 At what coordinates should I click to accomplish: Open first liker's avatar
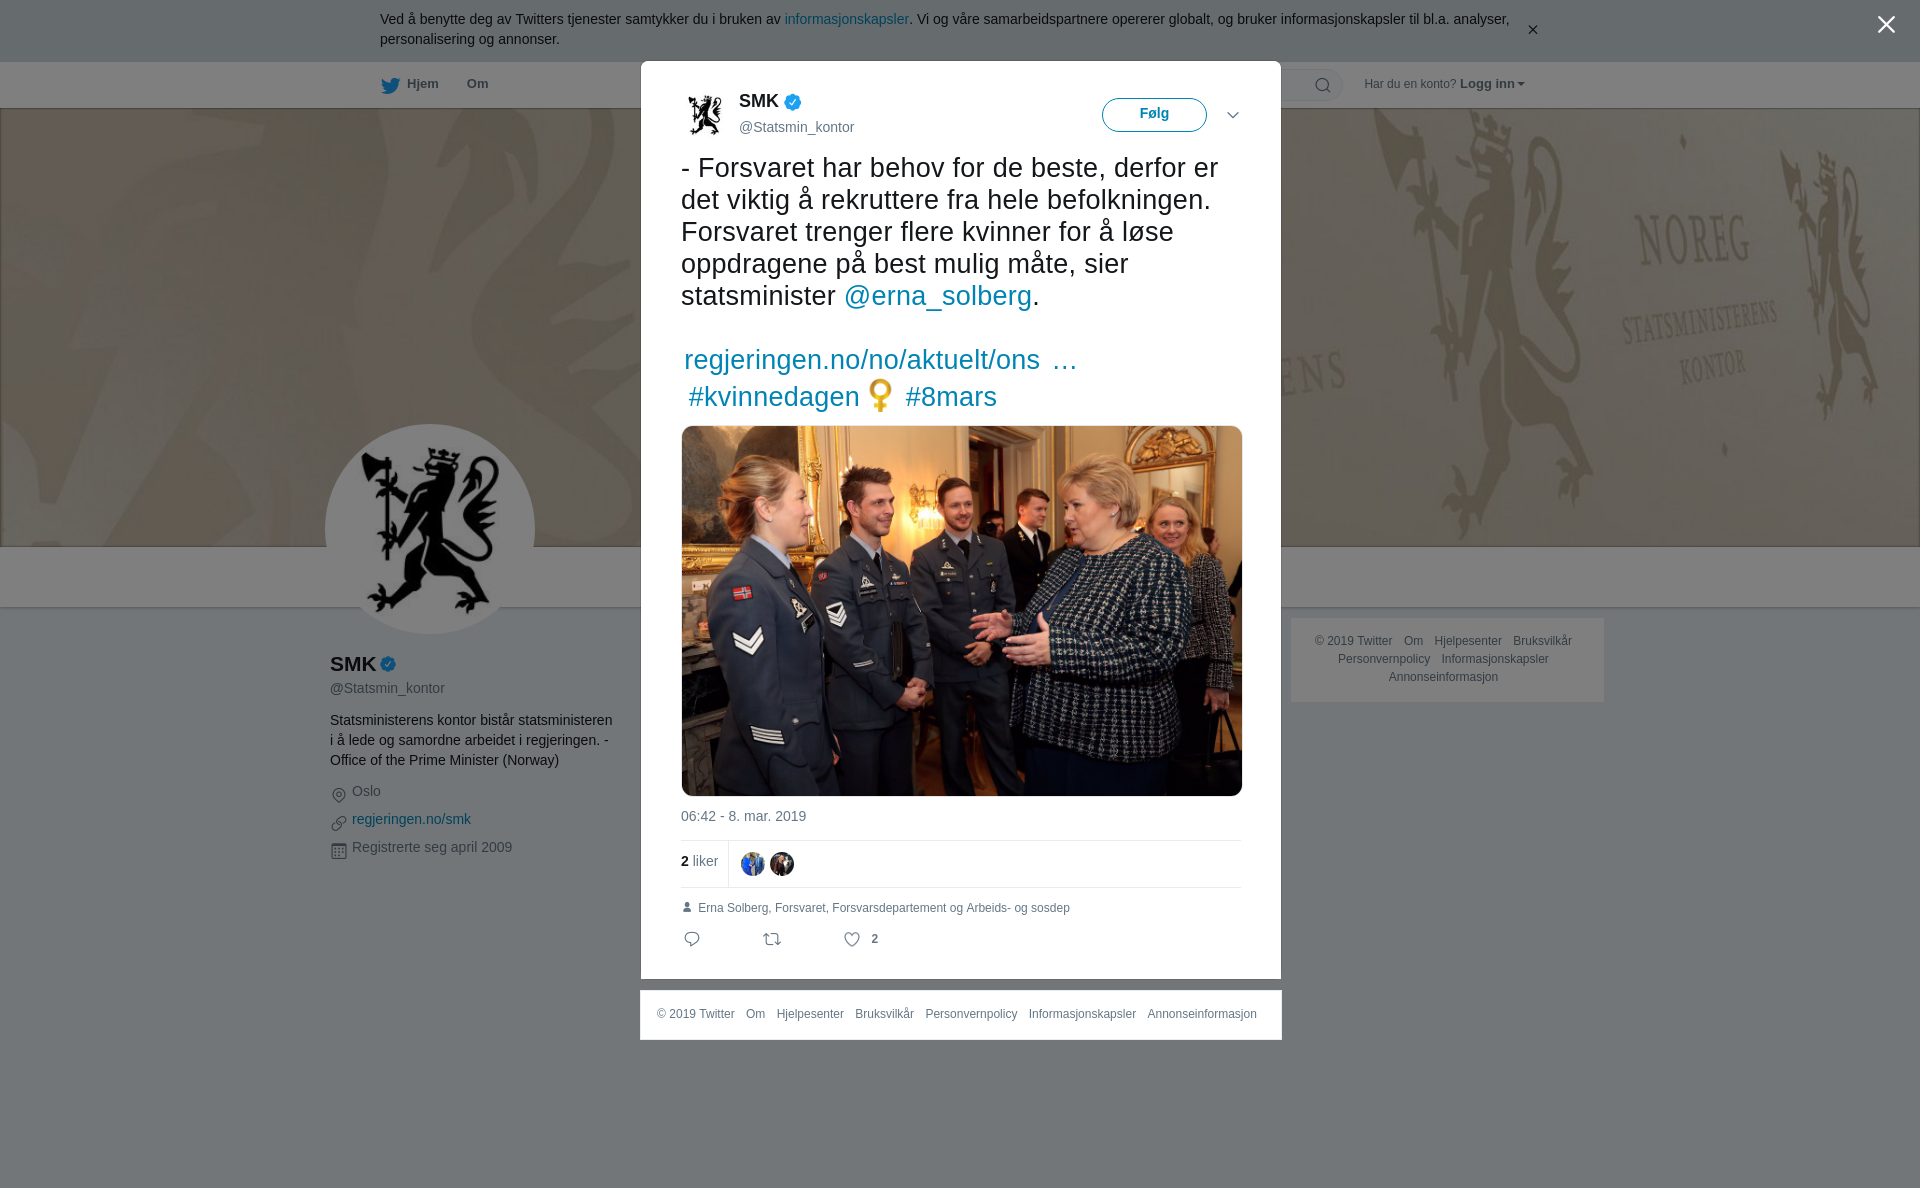(x=753, y=864)
